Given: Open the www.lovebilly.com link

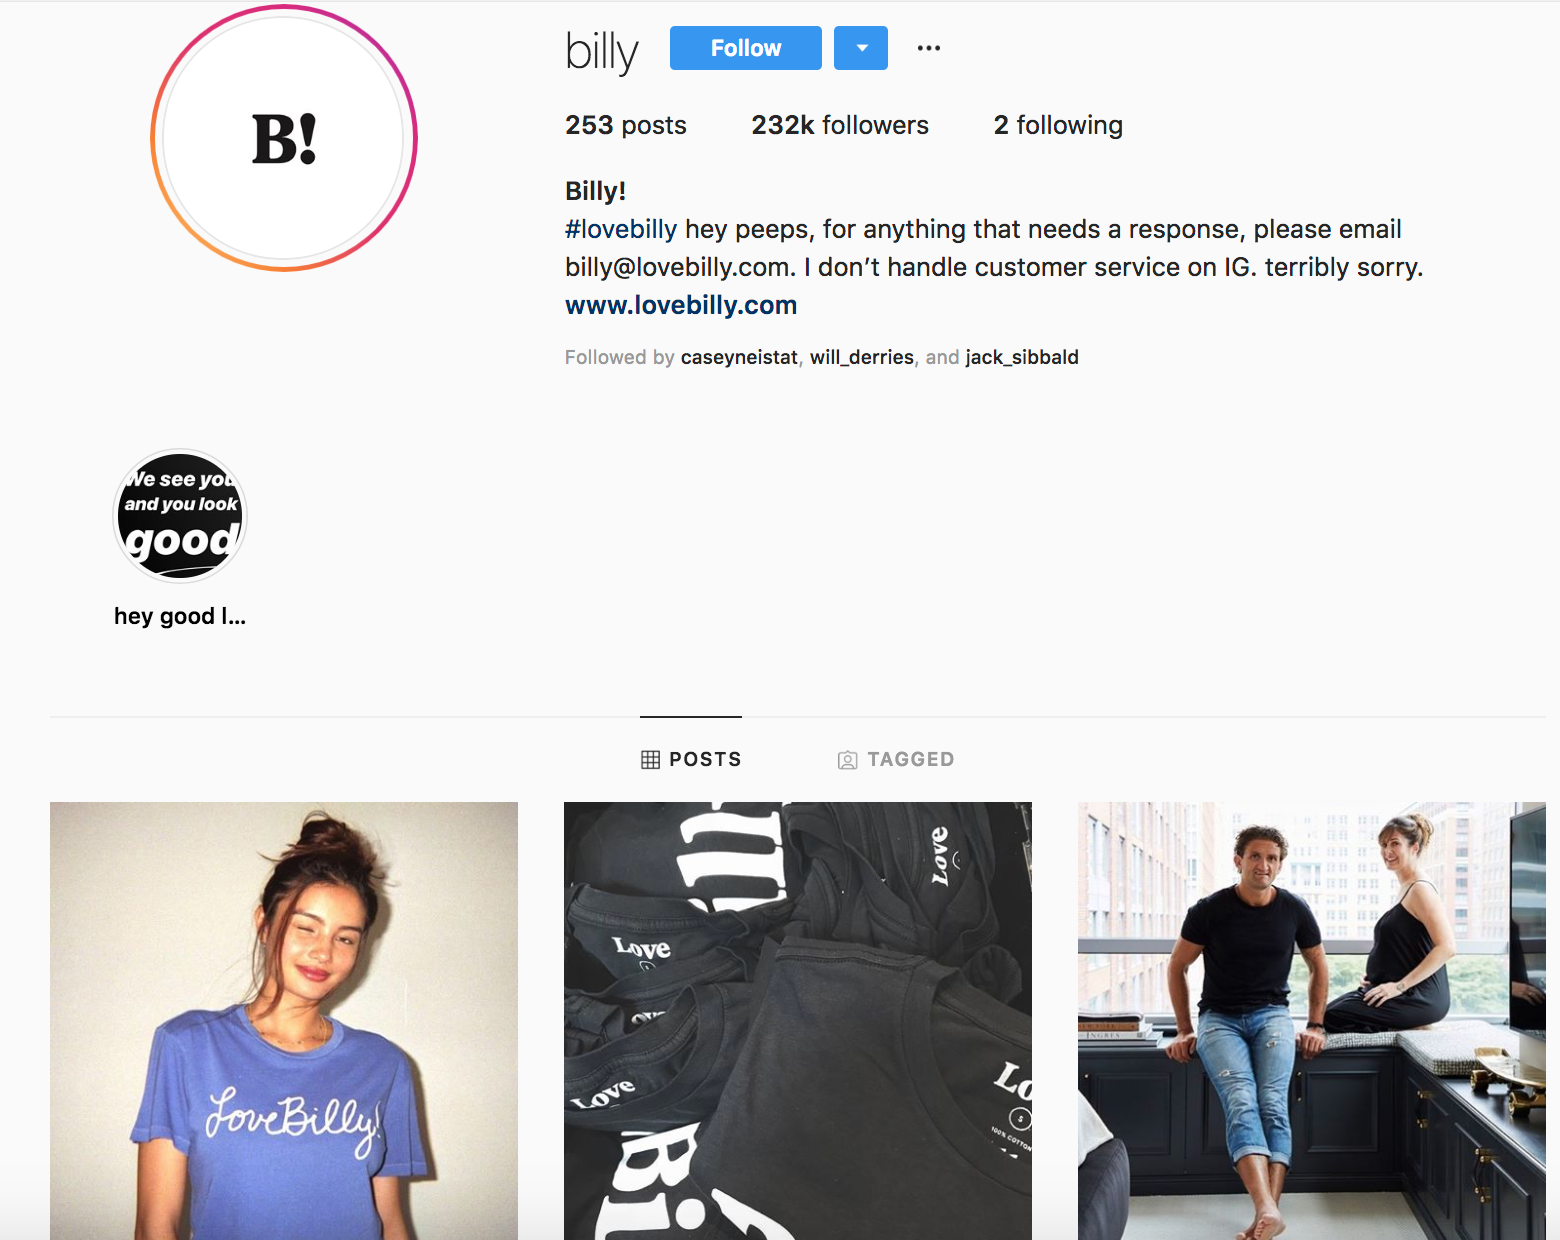Looking at the screenshot, I should 681,305.
